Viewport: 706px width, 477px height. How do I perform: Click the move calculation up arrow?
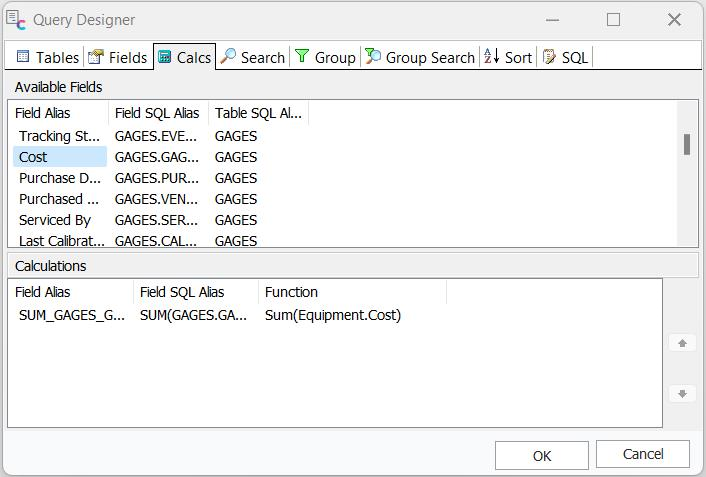[x=682, y=343]
